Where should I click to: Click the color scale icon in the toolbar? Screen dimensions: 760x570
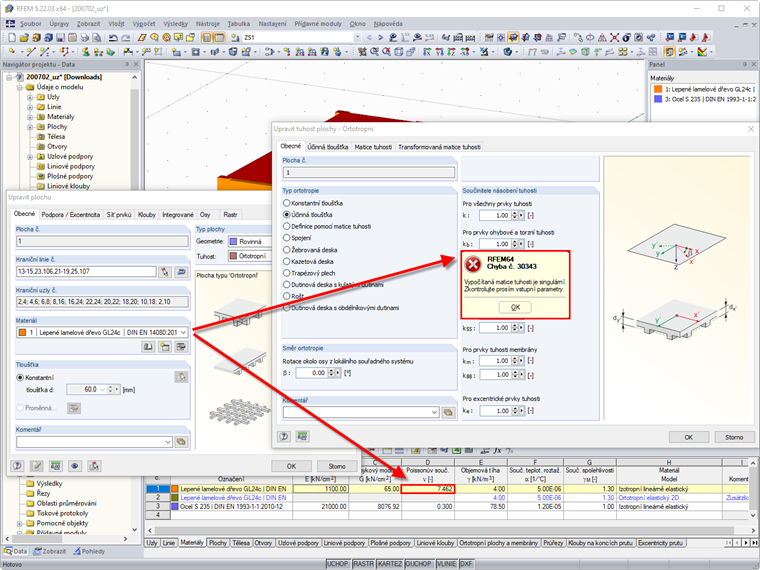coord(702,51)
